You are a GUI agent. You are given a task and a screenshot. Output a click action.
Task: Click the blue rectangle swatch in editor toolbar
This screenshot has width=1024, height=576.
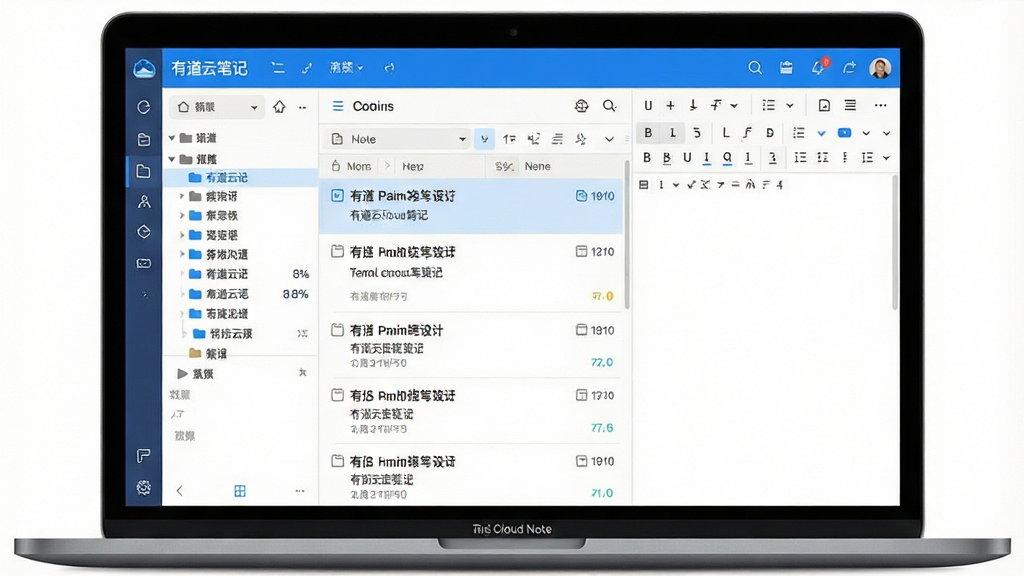coord(844,133)
